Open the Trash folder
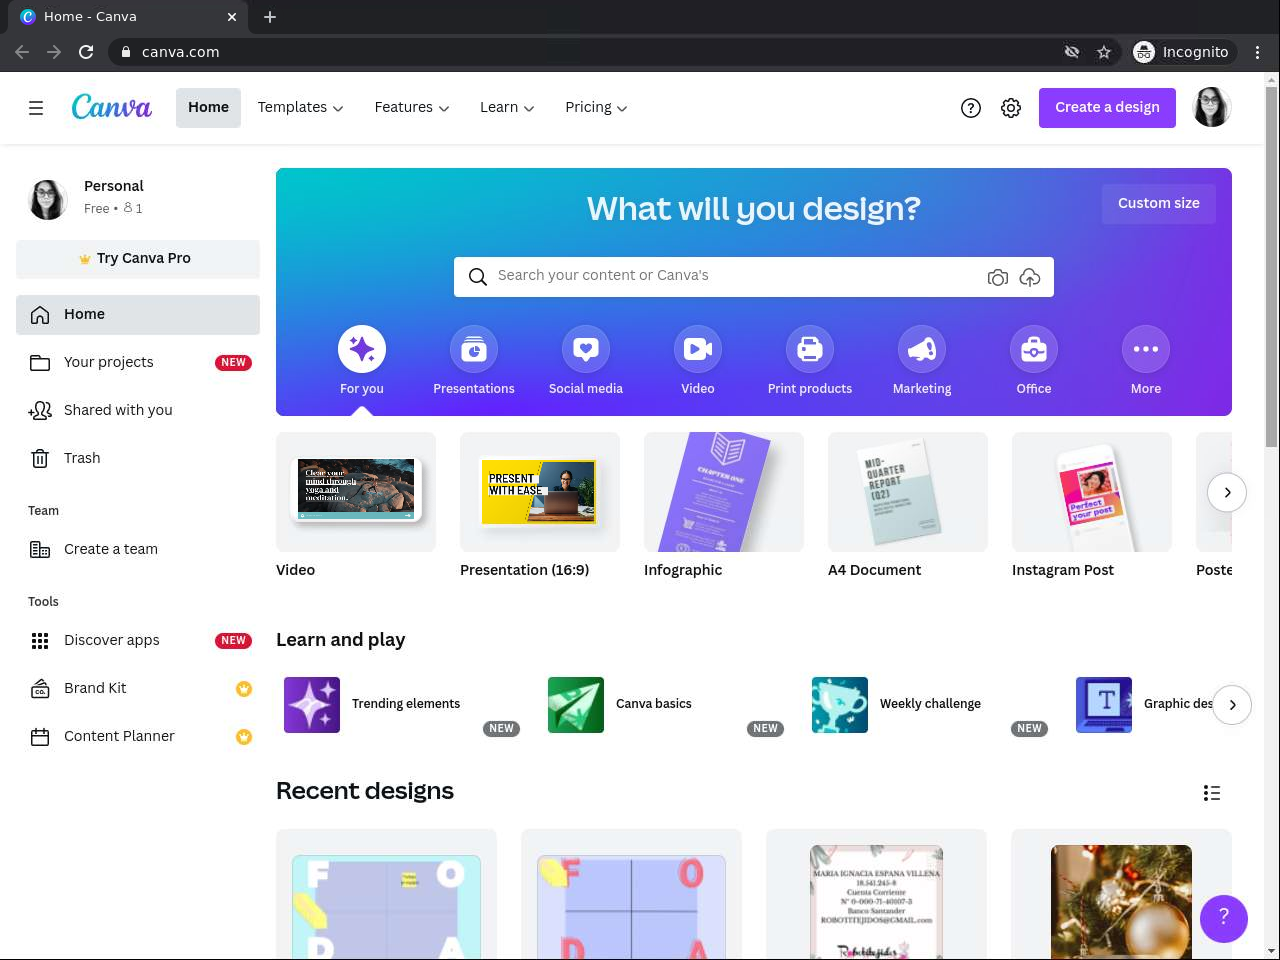 (x=138, y=459)
